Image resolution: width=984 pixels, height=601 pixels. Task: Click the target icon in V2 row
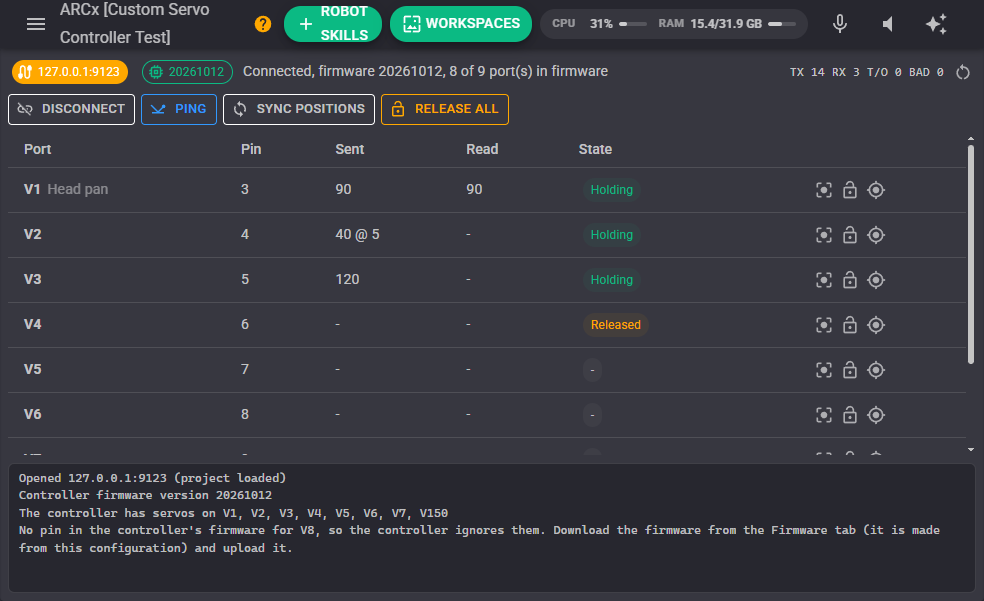click(x=876, y=235)
